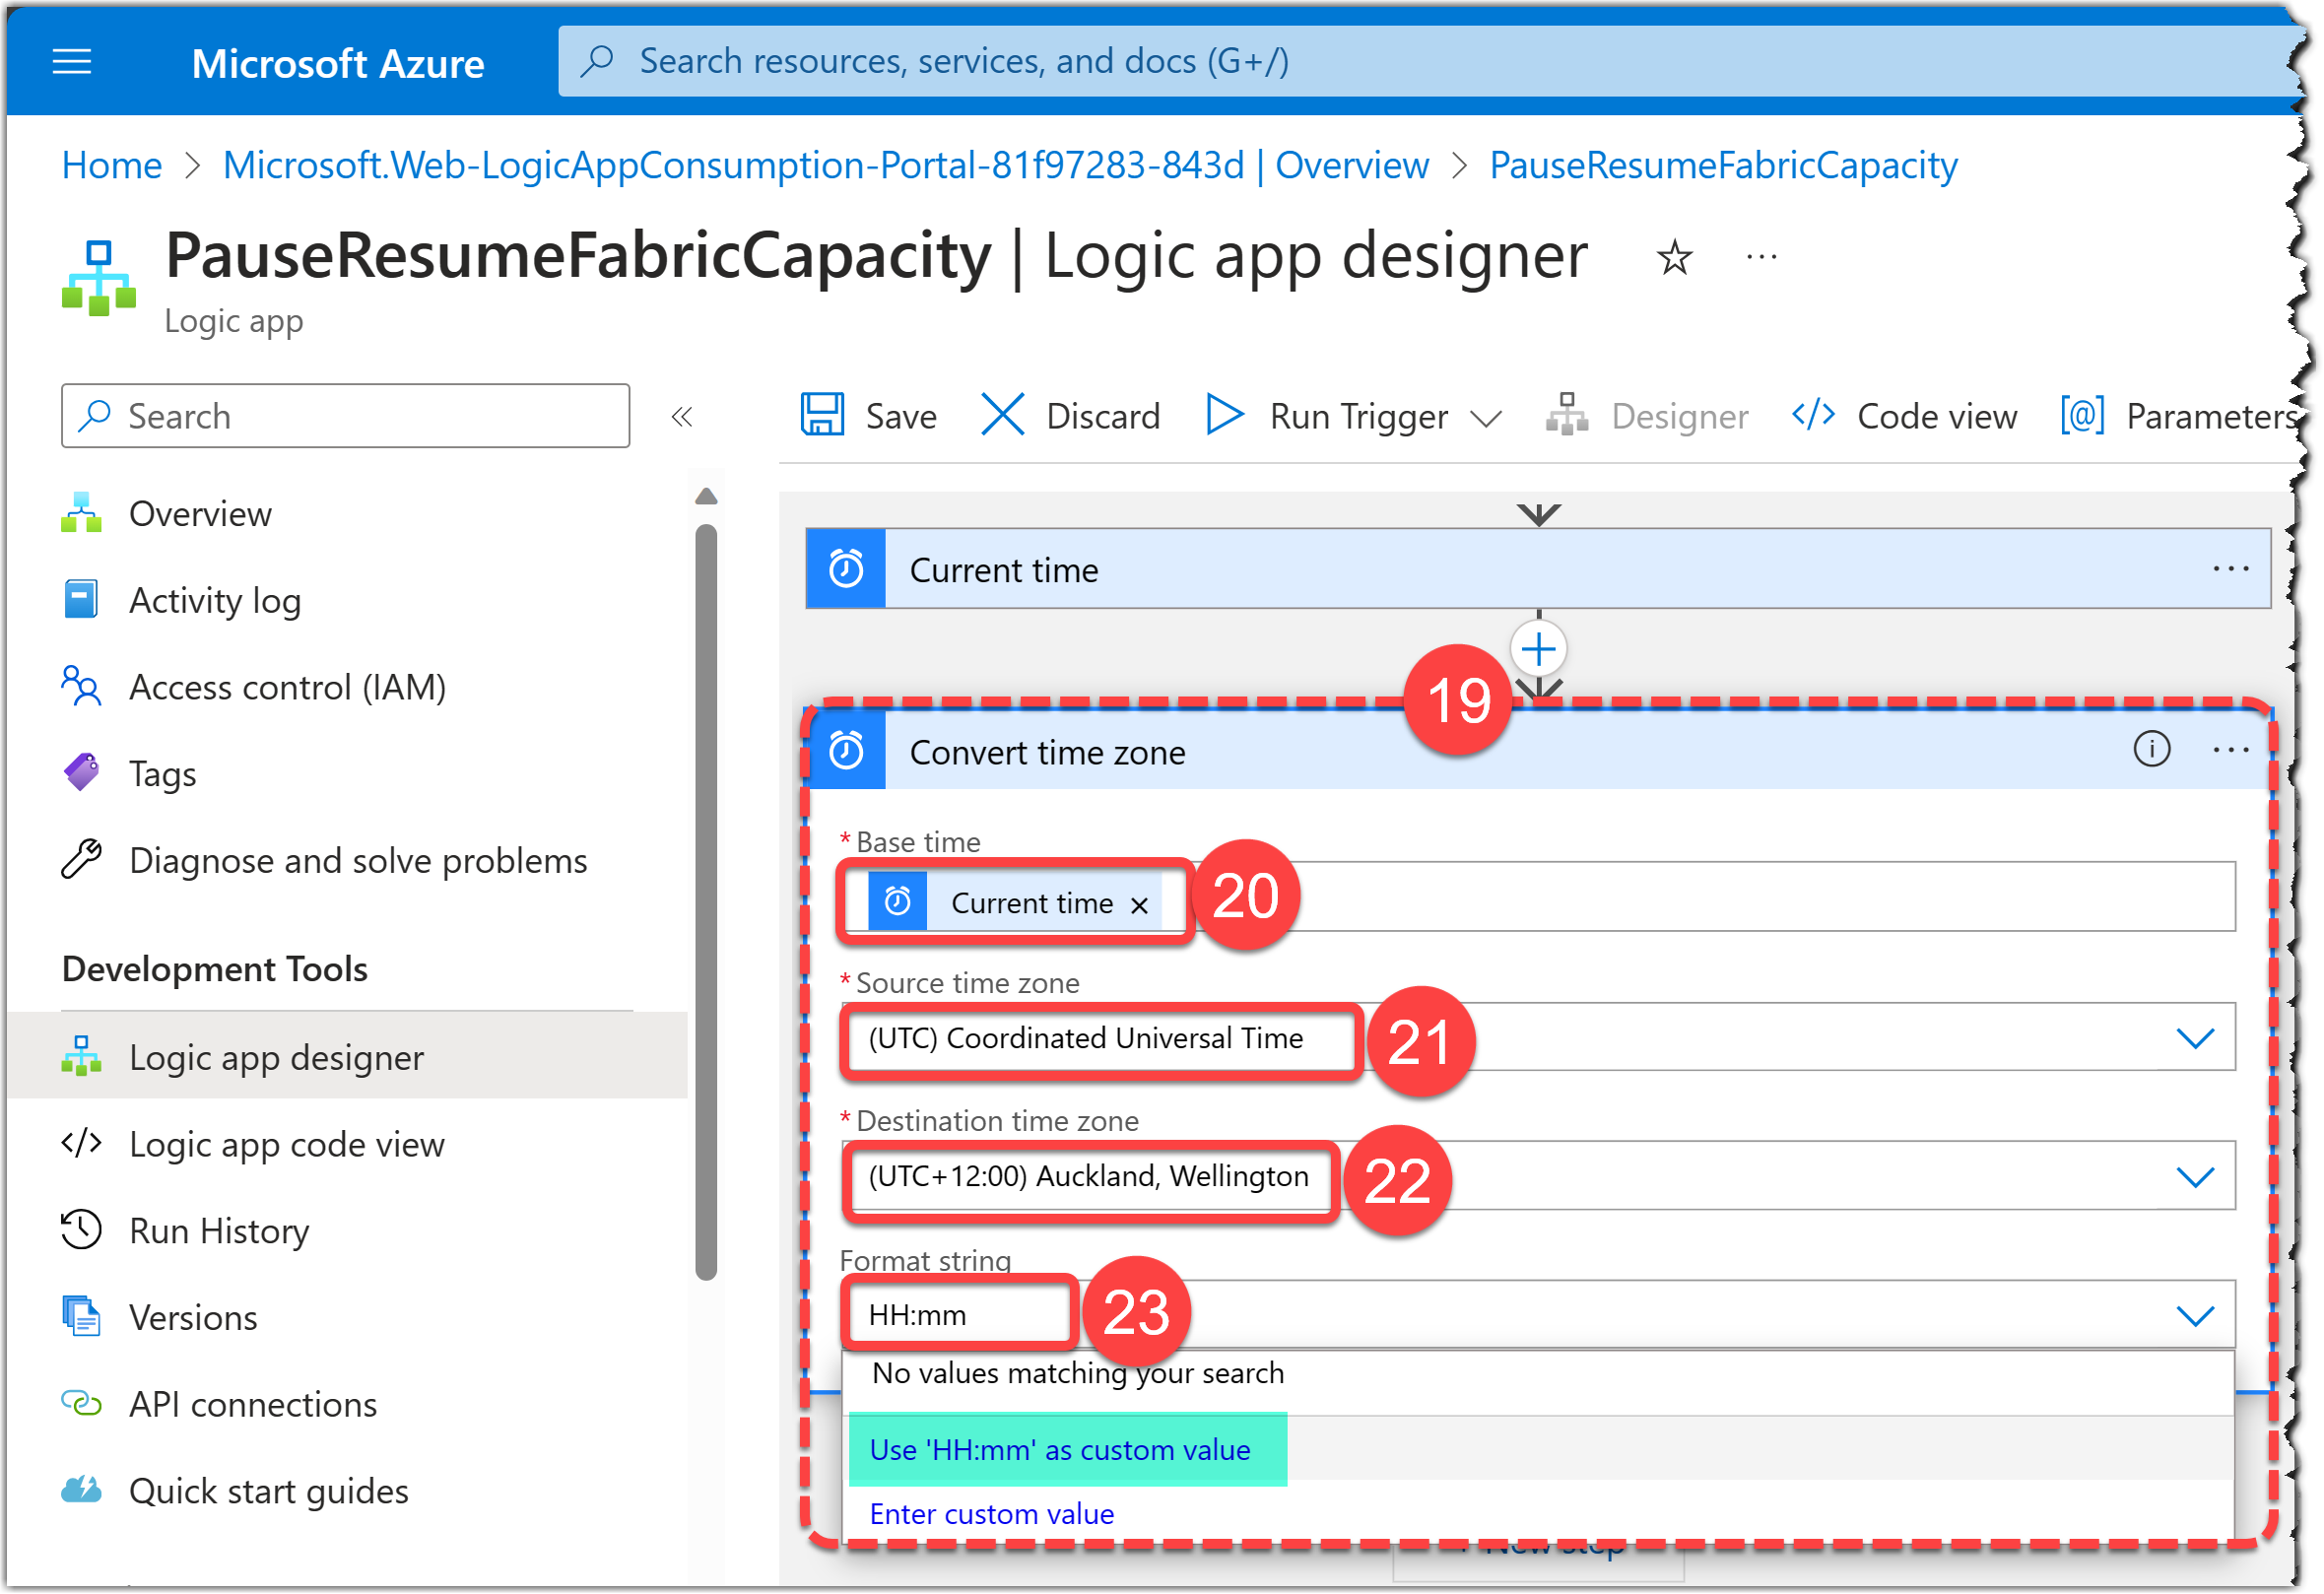Remove the Current time token with x

point(1140,907)
